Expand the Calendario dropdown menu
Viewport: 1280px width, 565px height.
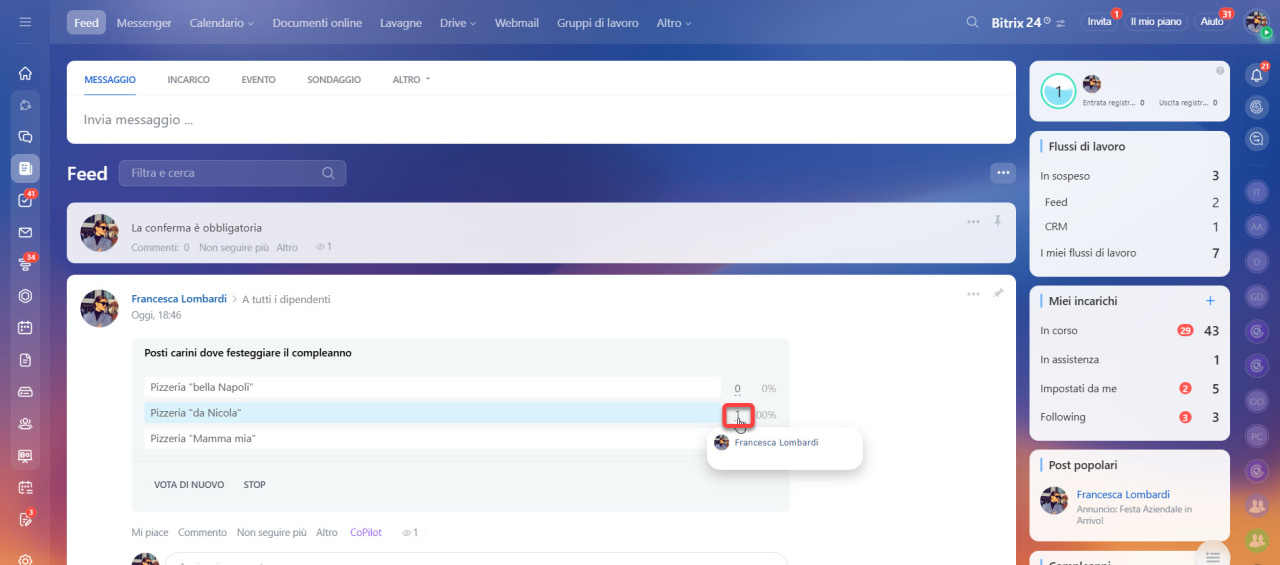click(221, 23)
